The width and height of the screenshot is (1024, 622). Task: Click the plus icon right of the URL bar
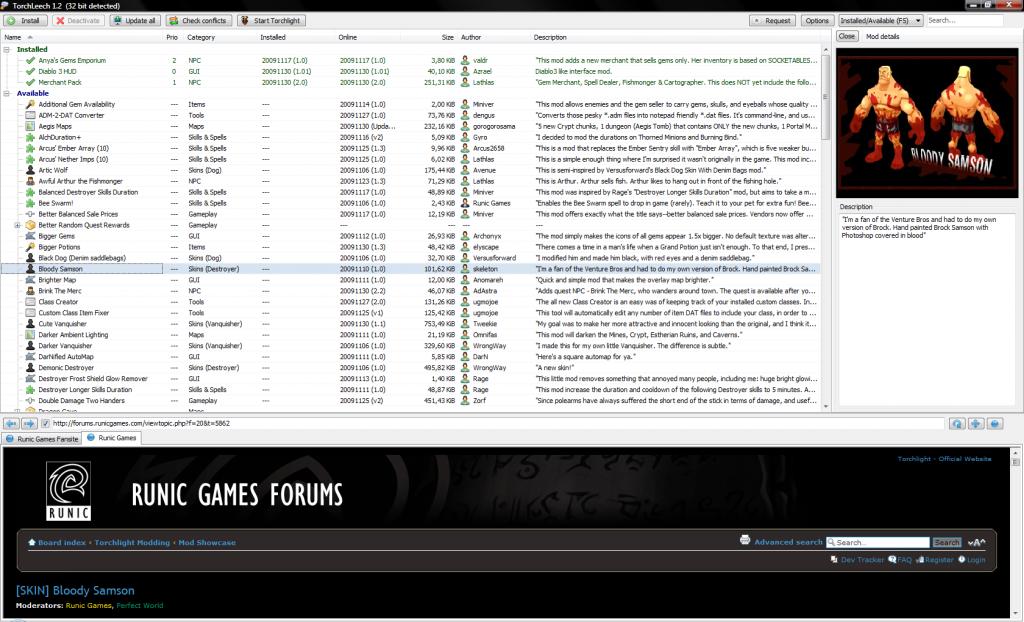click(x=976, y=423)
